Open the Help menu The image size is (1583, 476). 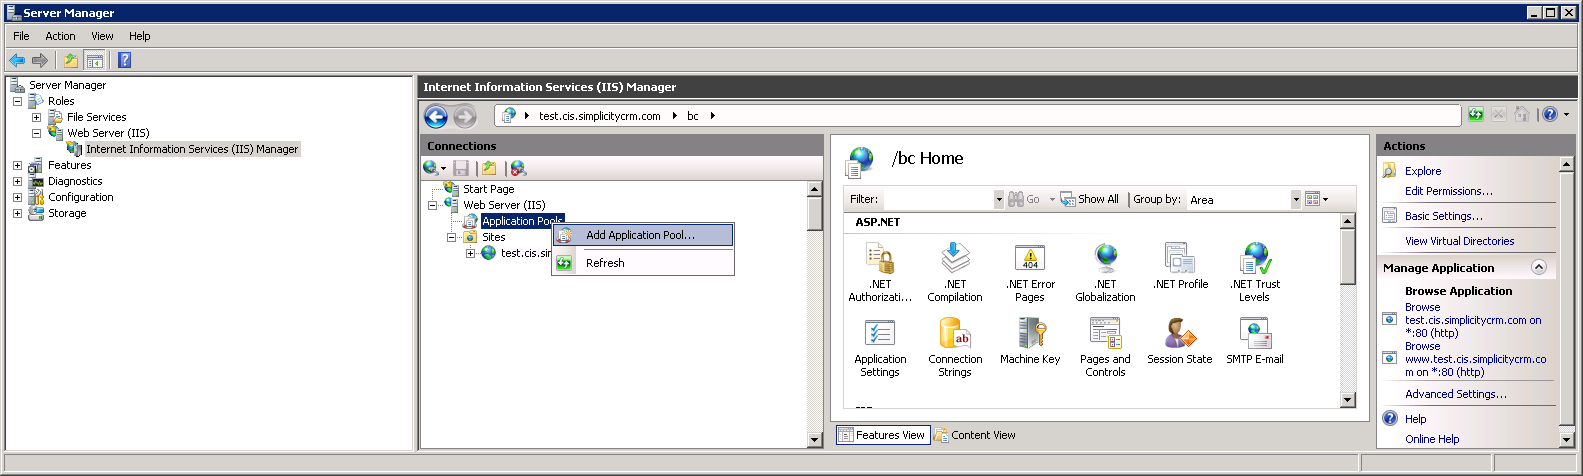tap(139, 36)
